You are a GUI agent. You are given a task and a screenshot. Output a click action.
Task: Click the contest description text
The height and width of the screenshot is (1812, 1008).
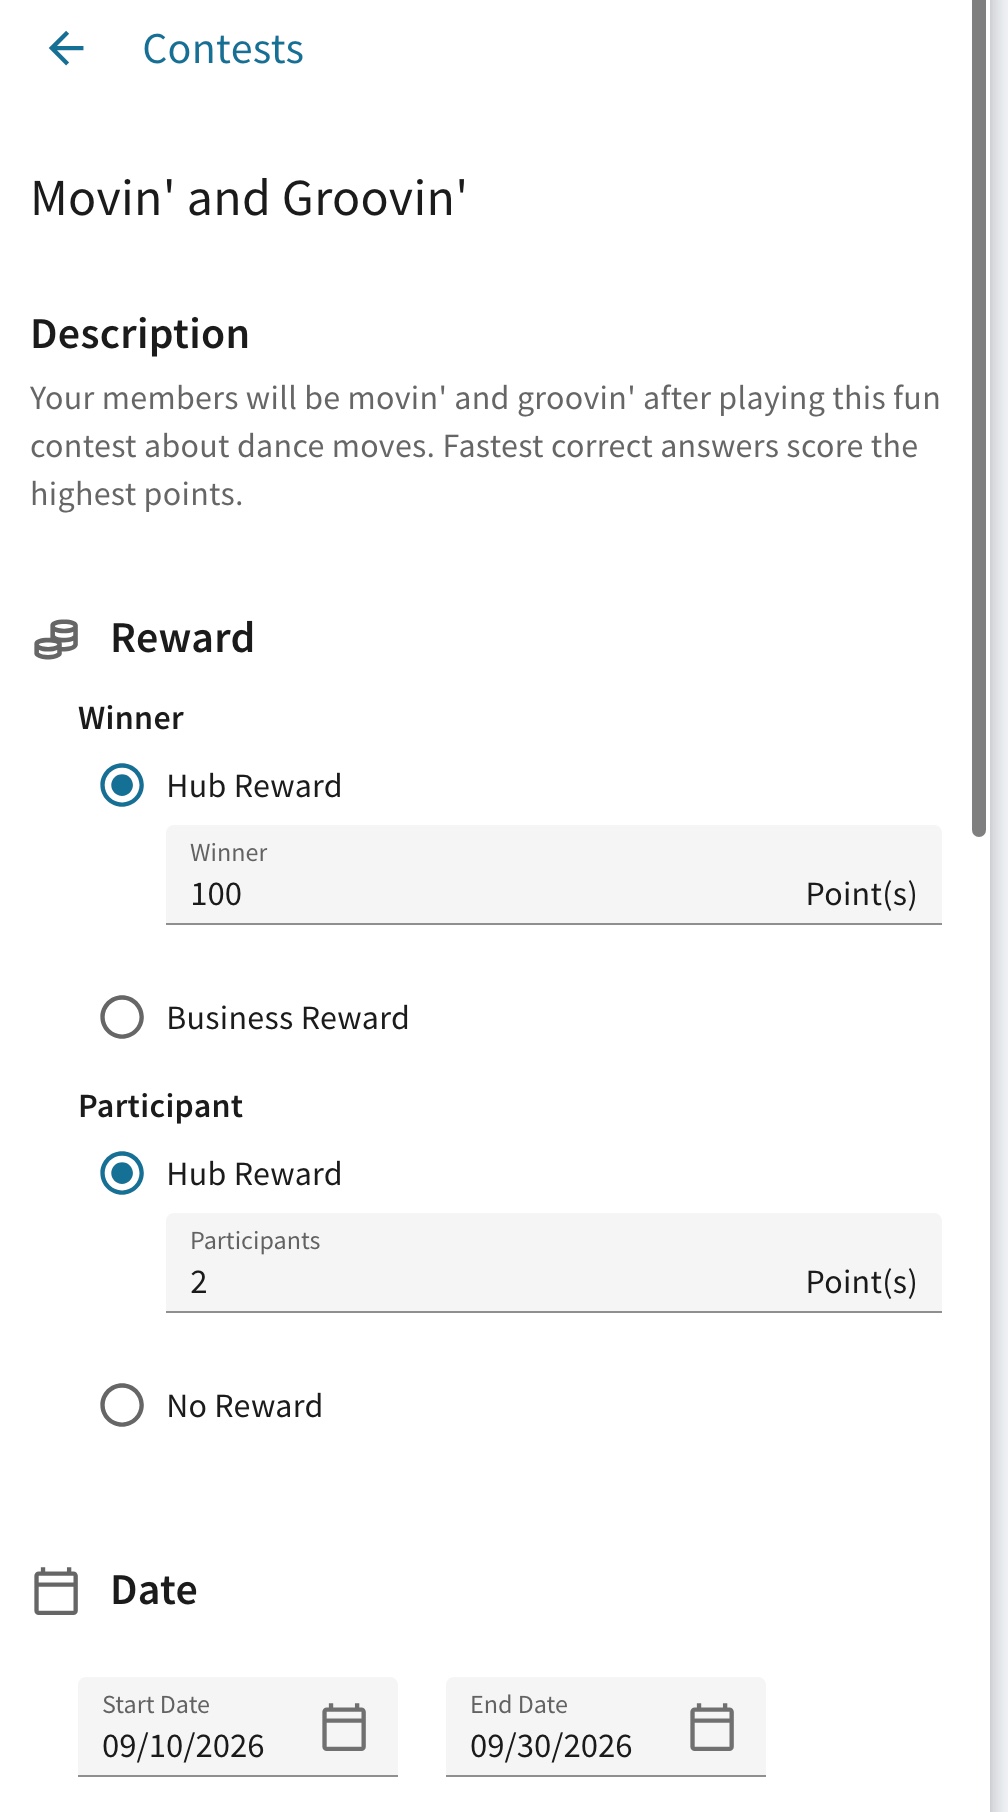(485, 446)
